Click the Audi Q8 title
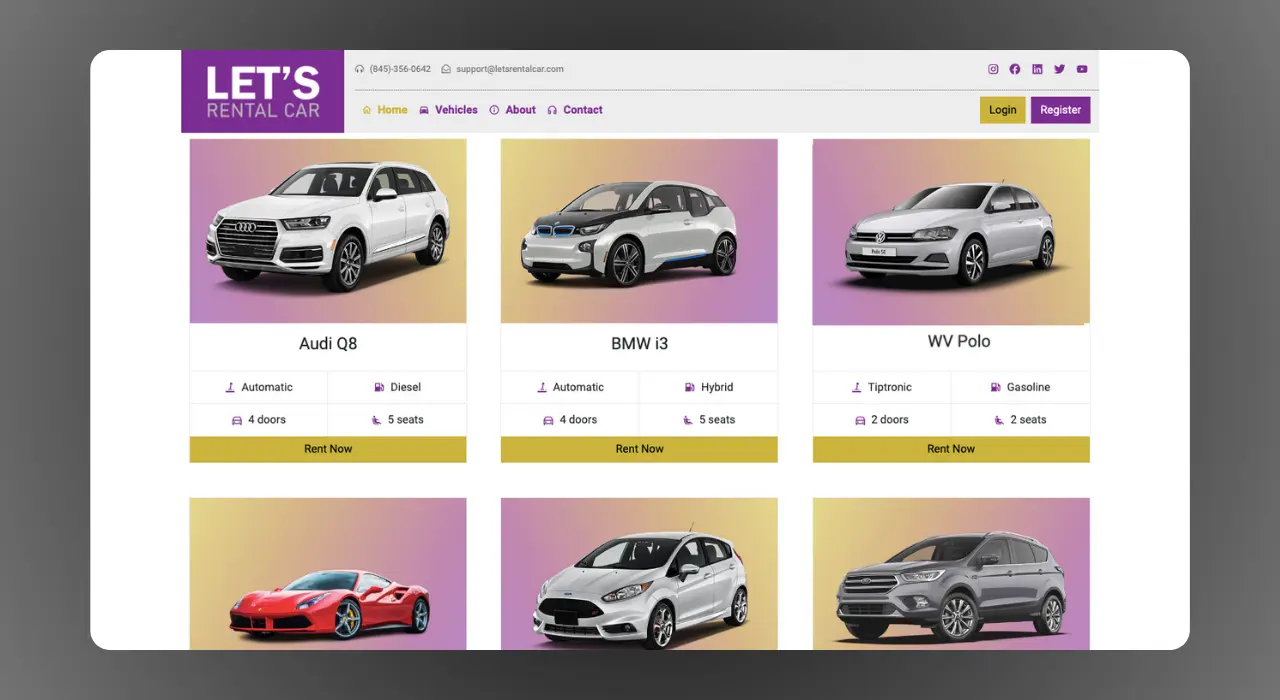 tap(328, 344)
